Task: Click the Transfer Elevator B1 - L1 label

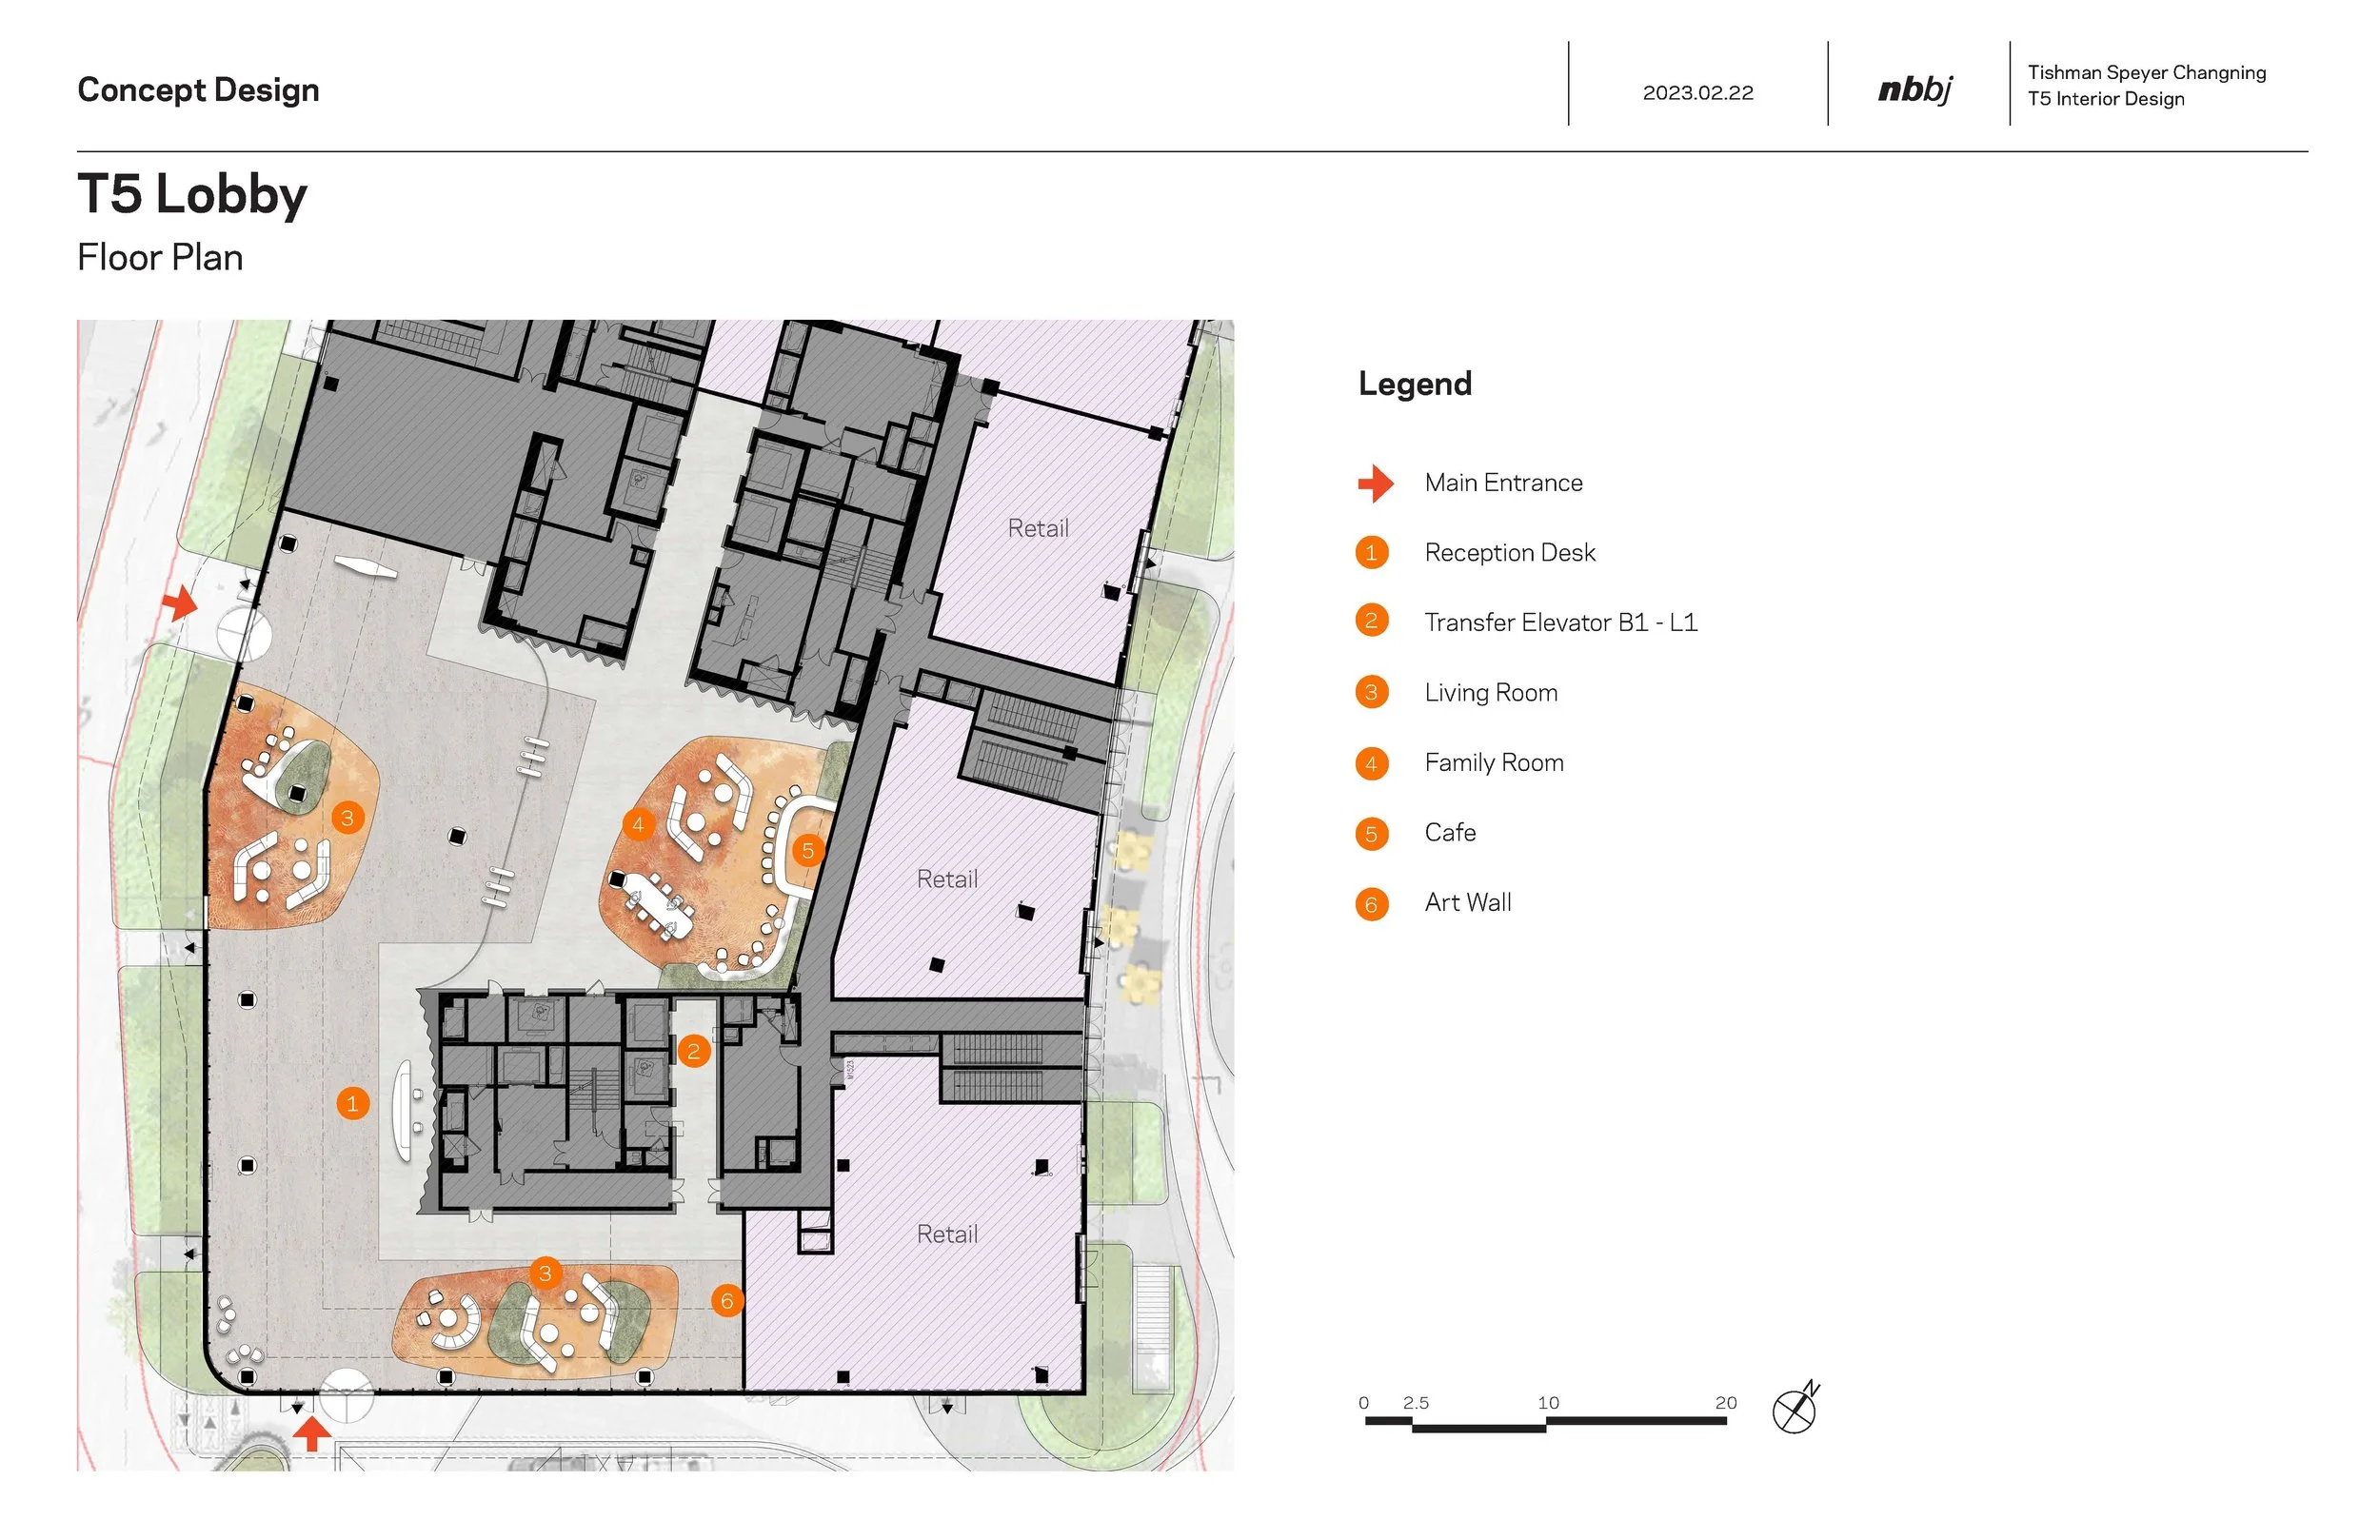Action: (1560, 623)
